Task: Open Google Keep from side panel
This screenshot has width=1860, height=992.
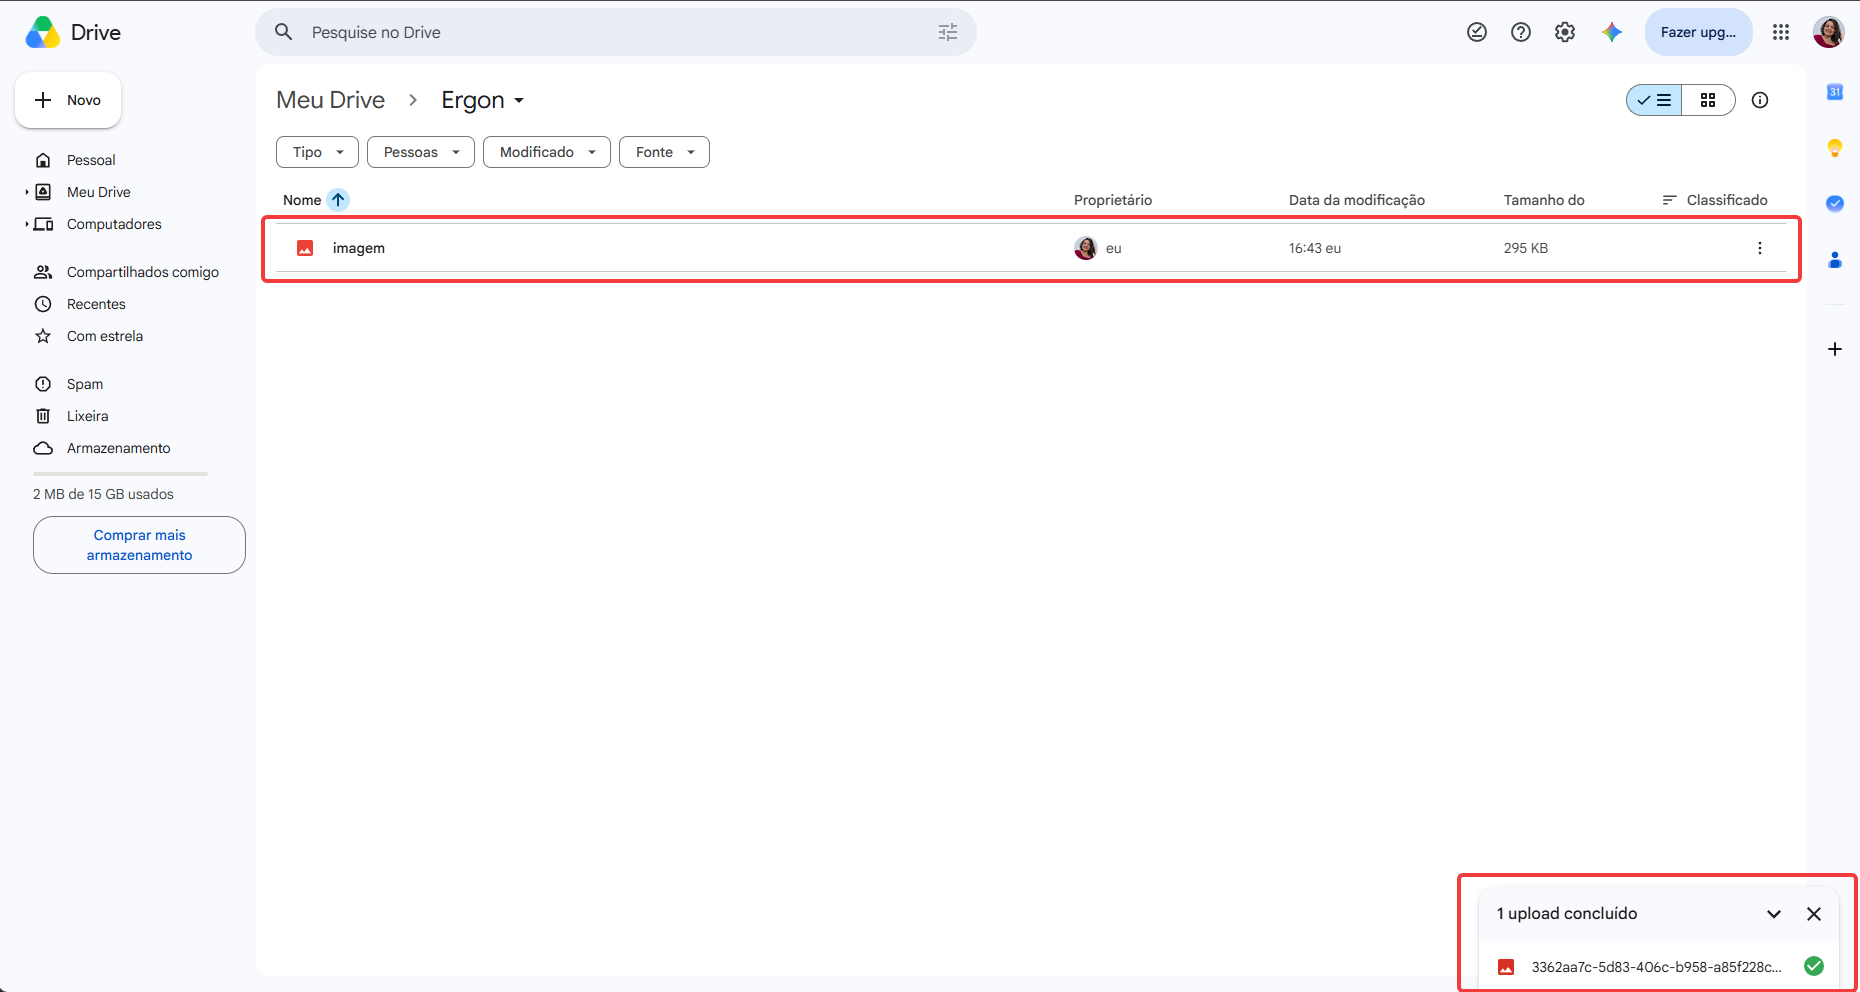Action: coord(1835,148)
